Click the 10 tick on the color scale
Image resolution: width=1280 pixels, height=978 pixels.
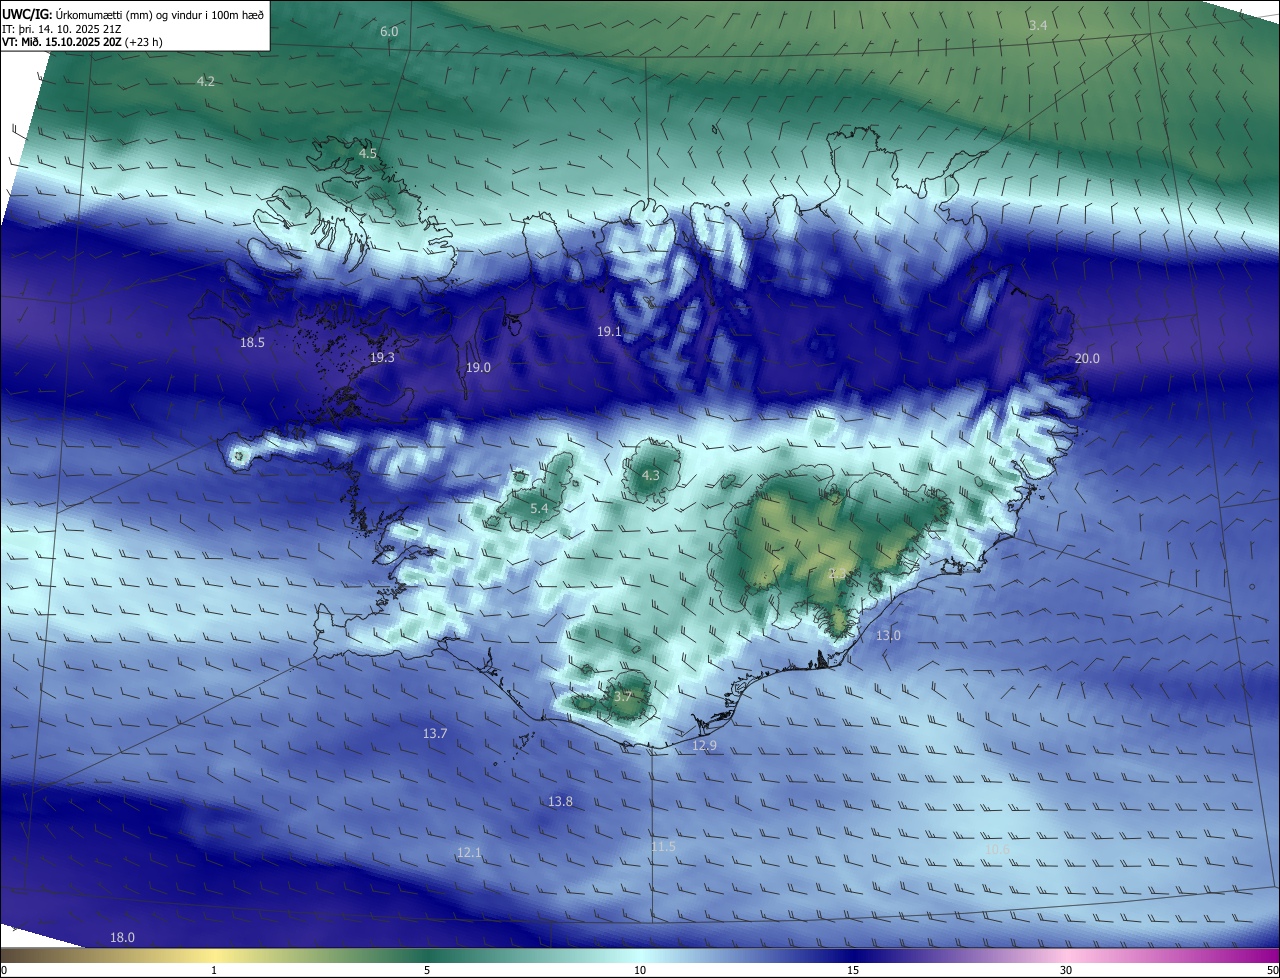pos(640,970)
